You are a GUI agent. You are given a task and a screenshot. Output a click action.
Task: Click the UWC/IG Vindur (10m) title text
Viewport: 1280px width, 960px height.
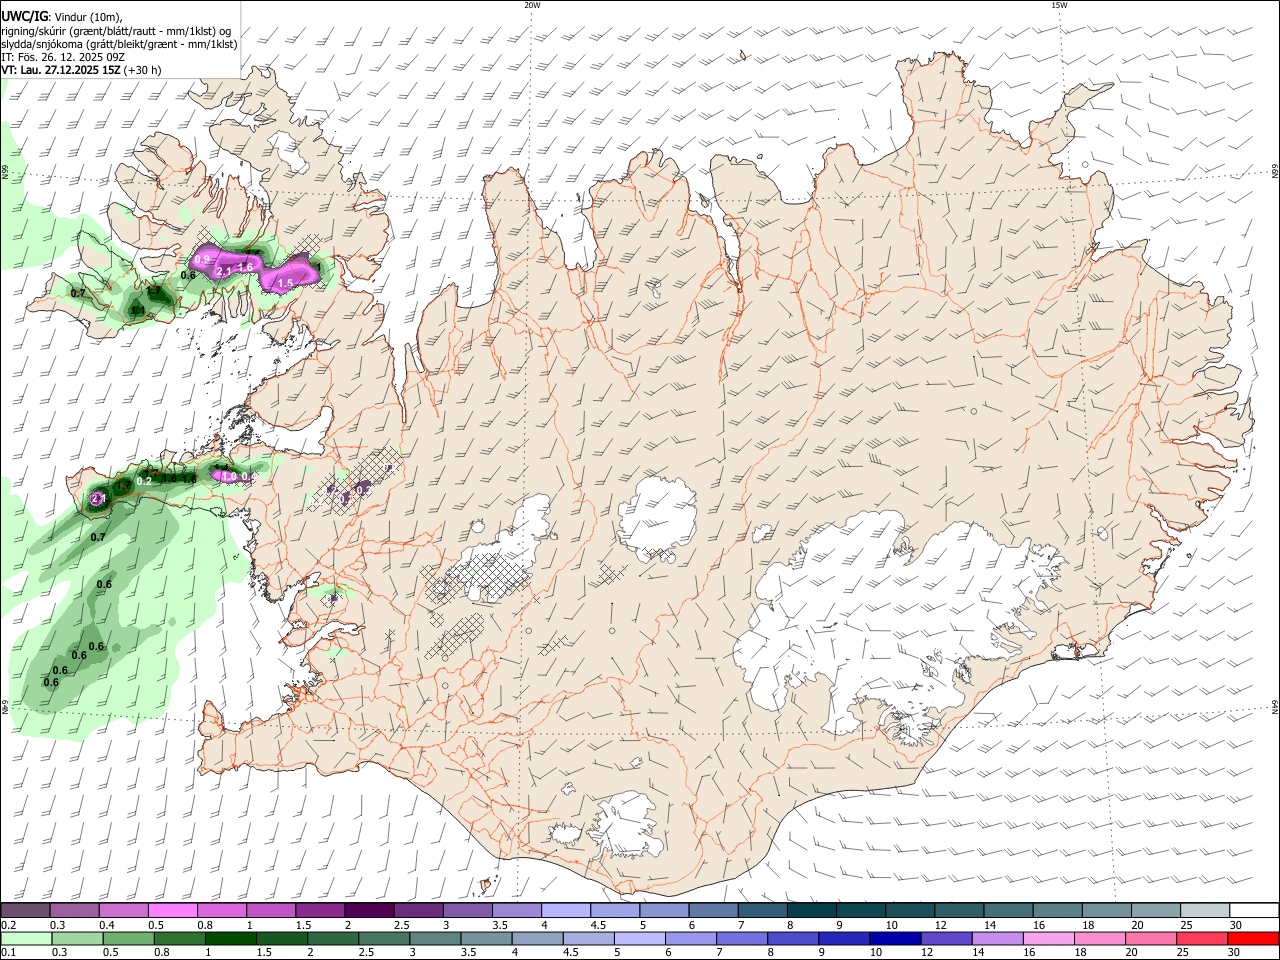[x=62, y=17]
